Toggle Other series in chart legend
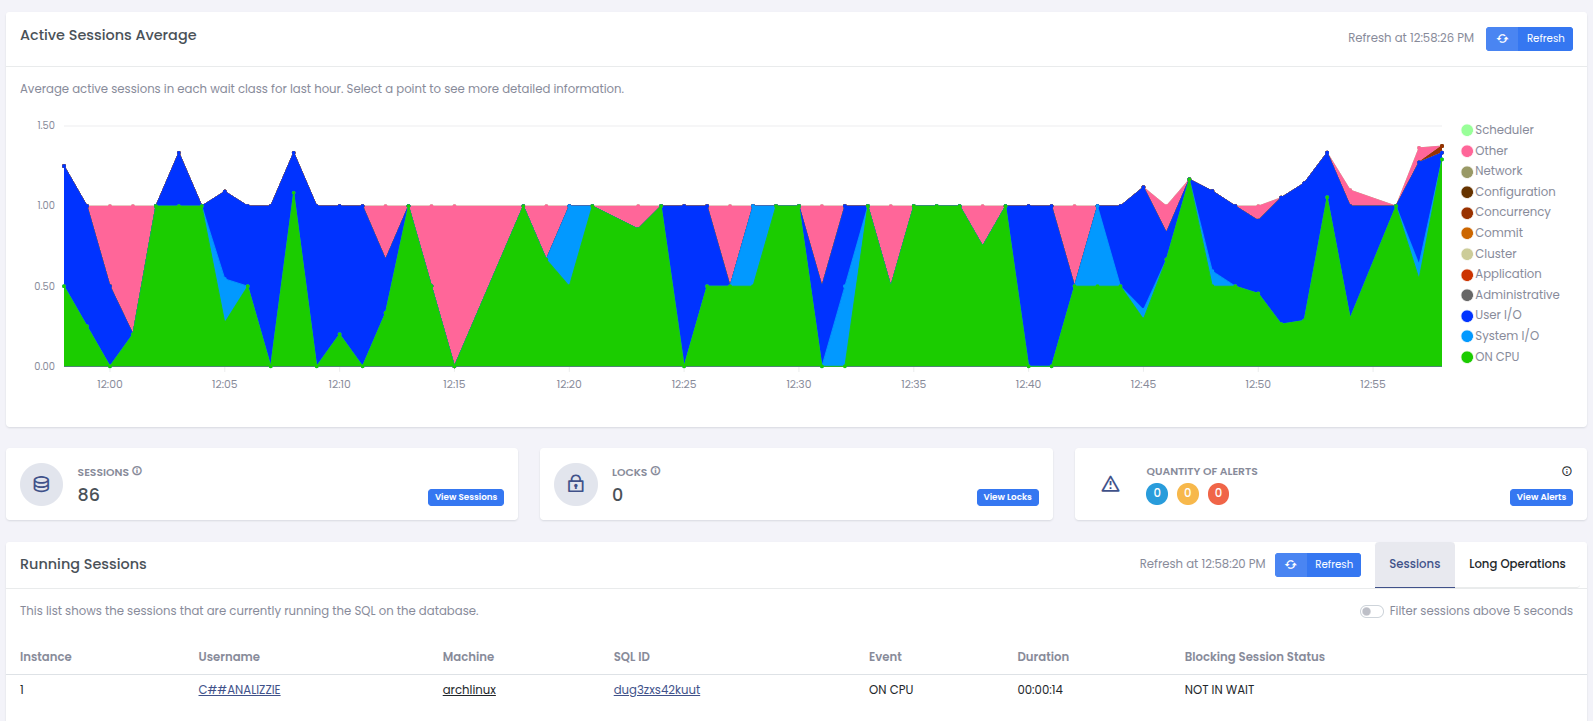Image resolution: width=1593 pixels, height=721 pixels. 1484,151
